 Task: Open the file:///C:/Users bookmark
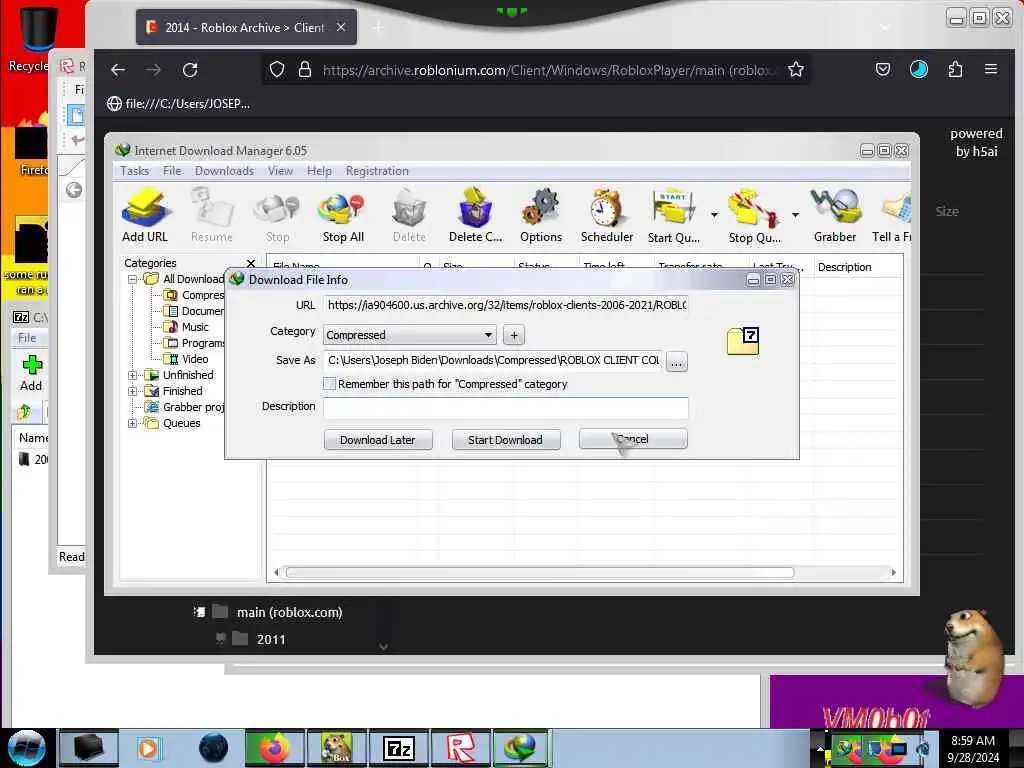coord(178,103)
